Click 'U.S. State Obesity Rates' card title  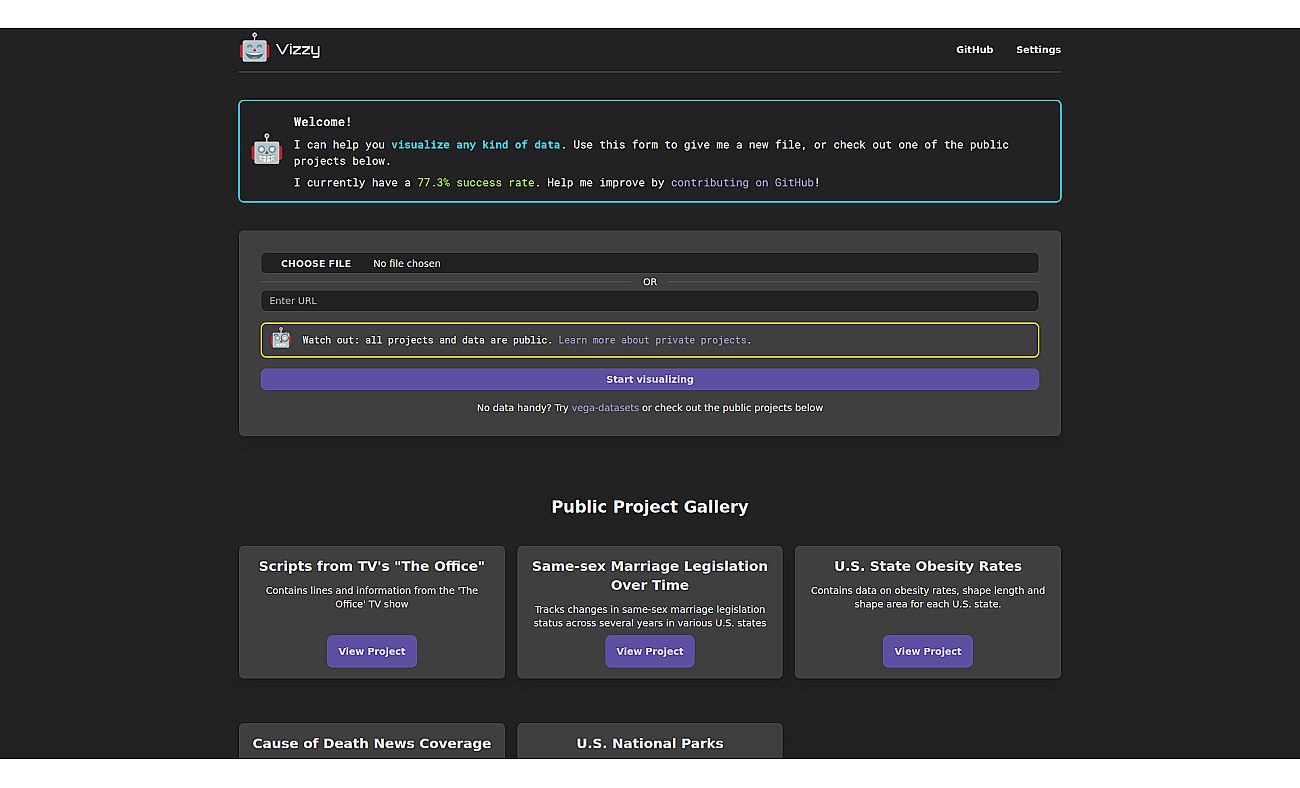tap(928, 566)
